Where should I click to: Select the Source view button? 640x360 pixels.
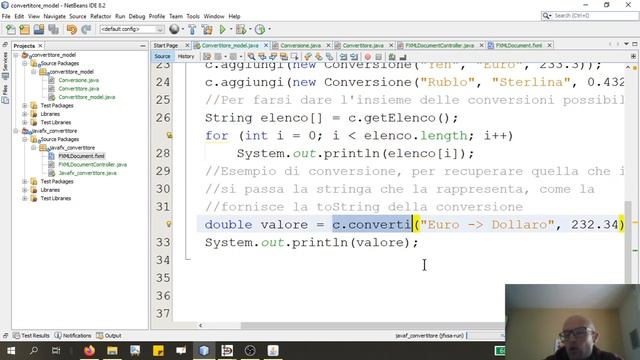click(x=162, y=56)
